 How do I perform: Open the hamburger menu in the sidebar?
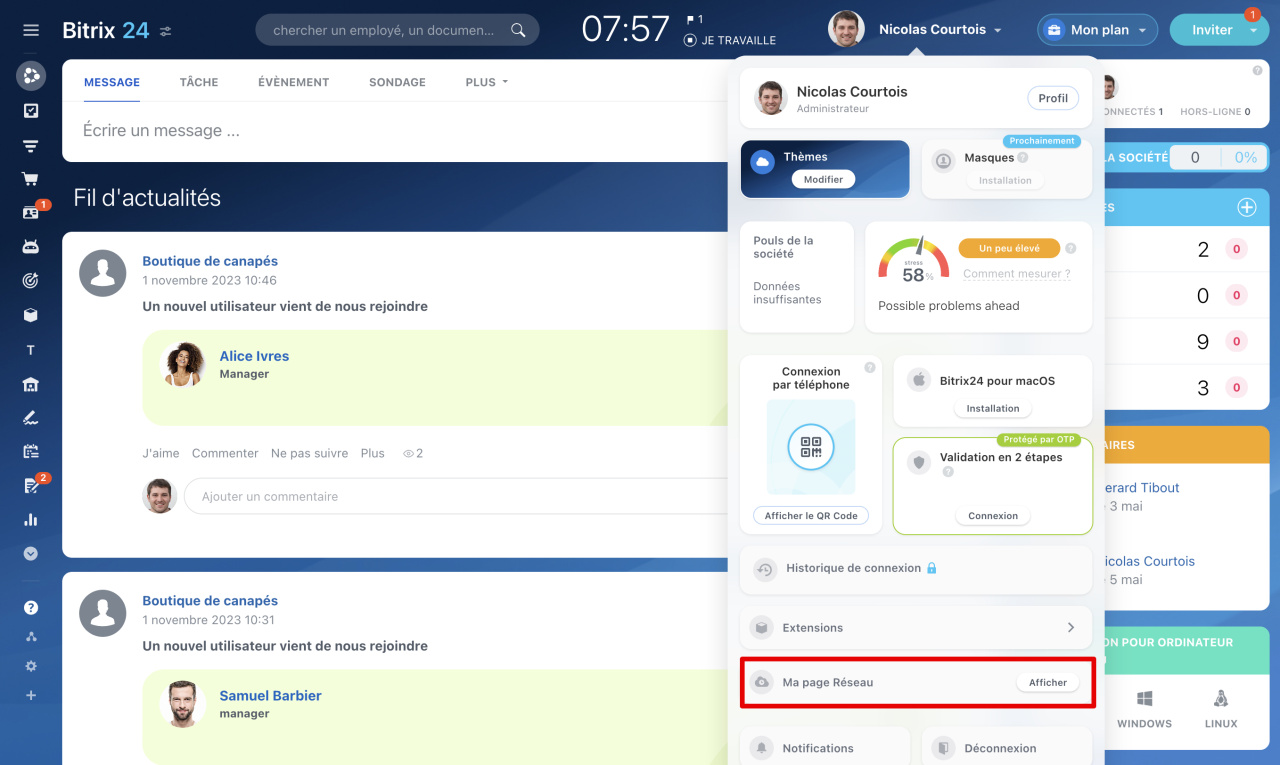[31, 30]
